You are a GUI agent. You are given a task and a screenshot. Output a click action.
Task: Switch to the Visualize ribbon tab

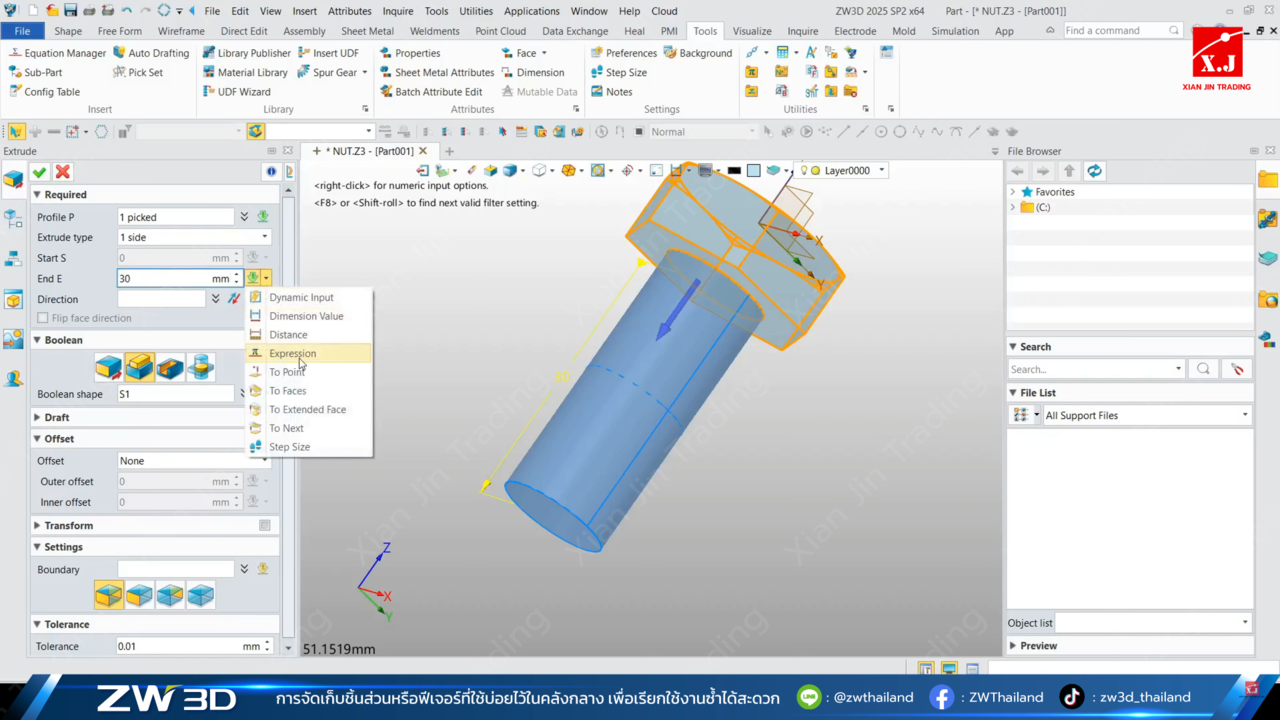pyautogui.click(x=751, y=31)
